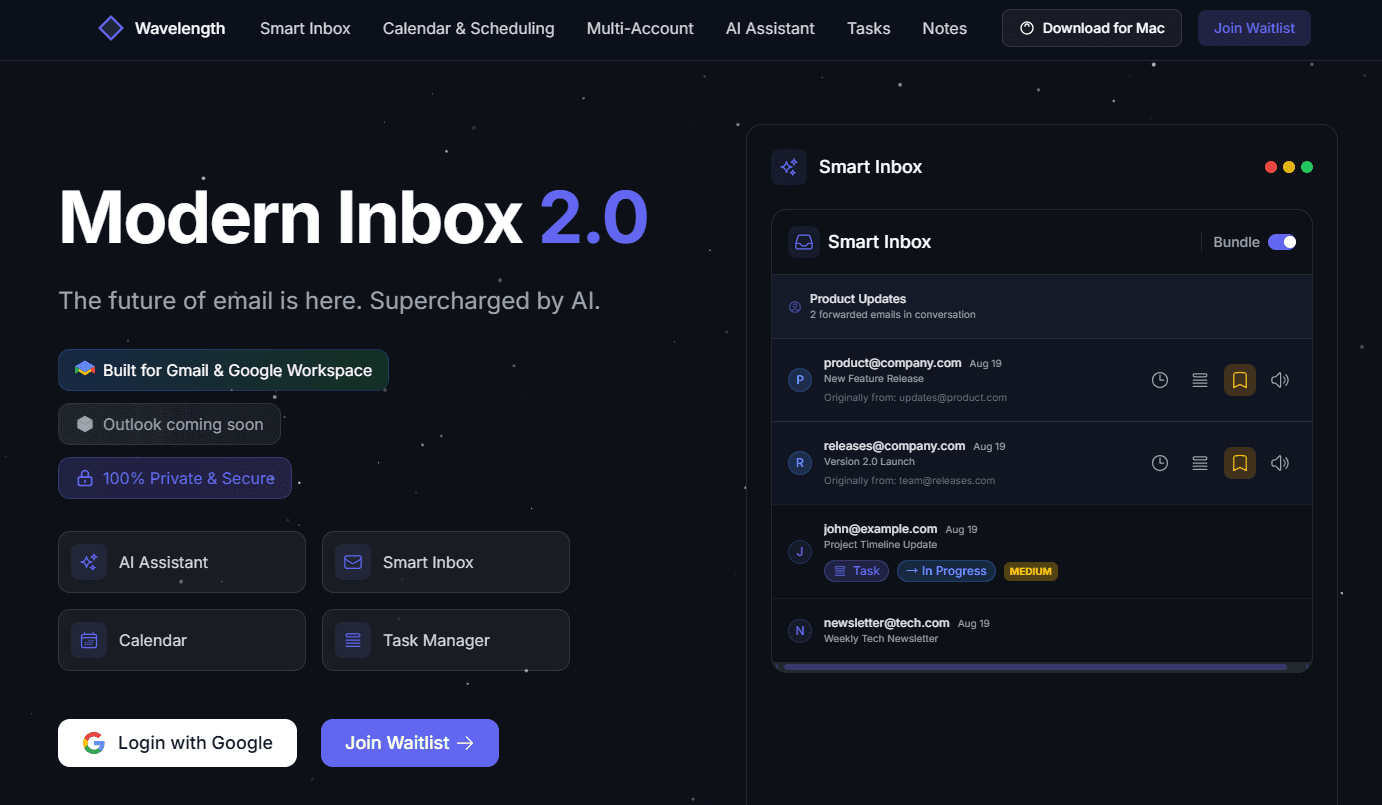Click the horizontal scrollbar under the inbox list

click(1035, 667)
